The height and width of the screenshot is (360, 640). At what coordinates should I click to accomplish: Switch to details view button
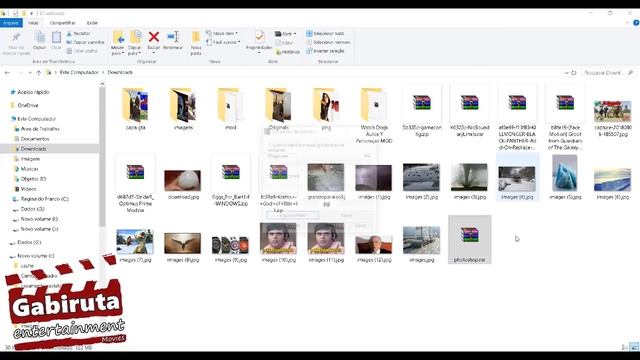tap(625, 347)
